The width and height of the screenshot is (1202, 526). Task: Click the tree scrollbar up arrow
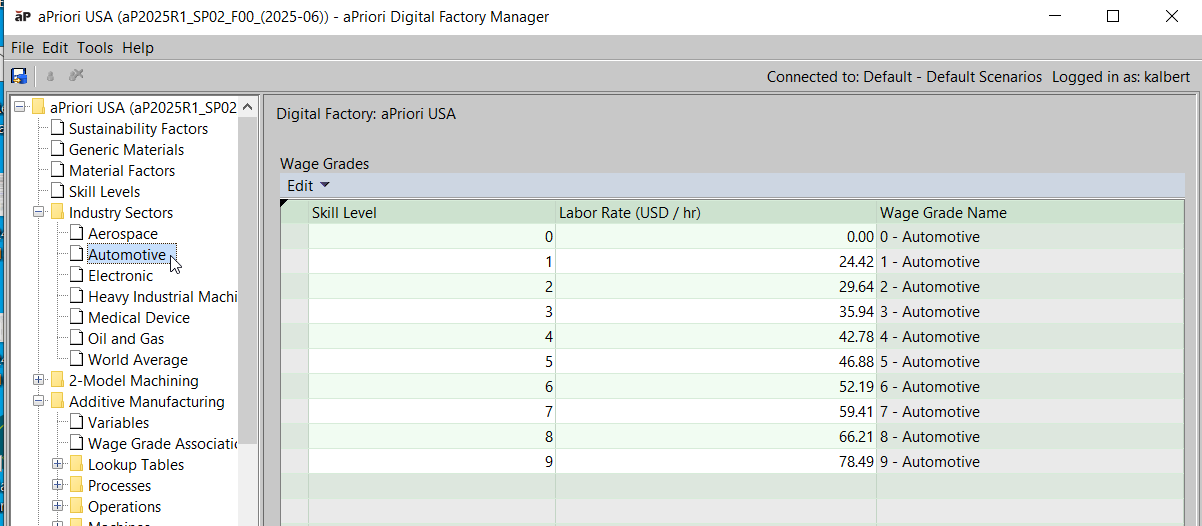click(x=248, y=107)
